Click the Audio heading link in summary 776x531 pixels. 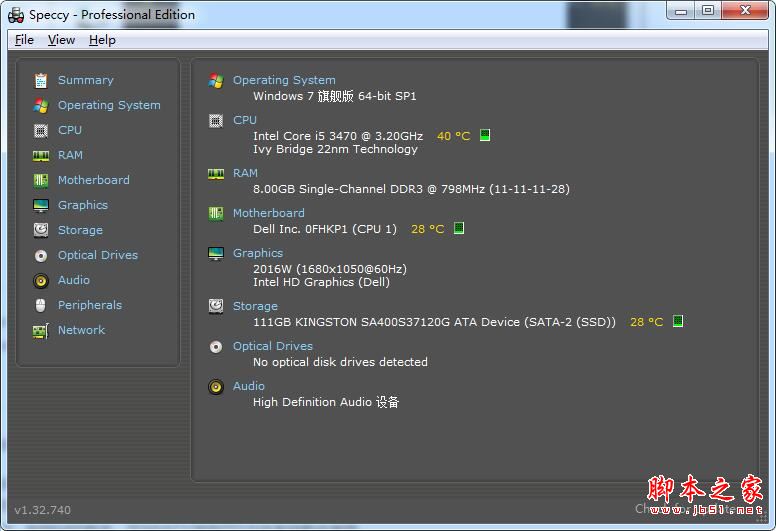click(249, 386)
